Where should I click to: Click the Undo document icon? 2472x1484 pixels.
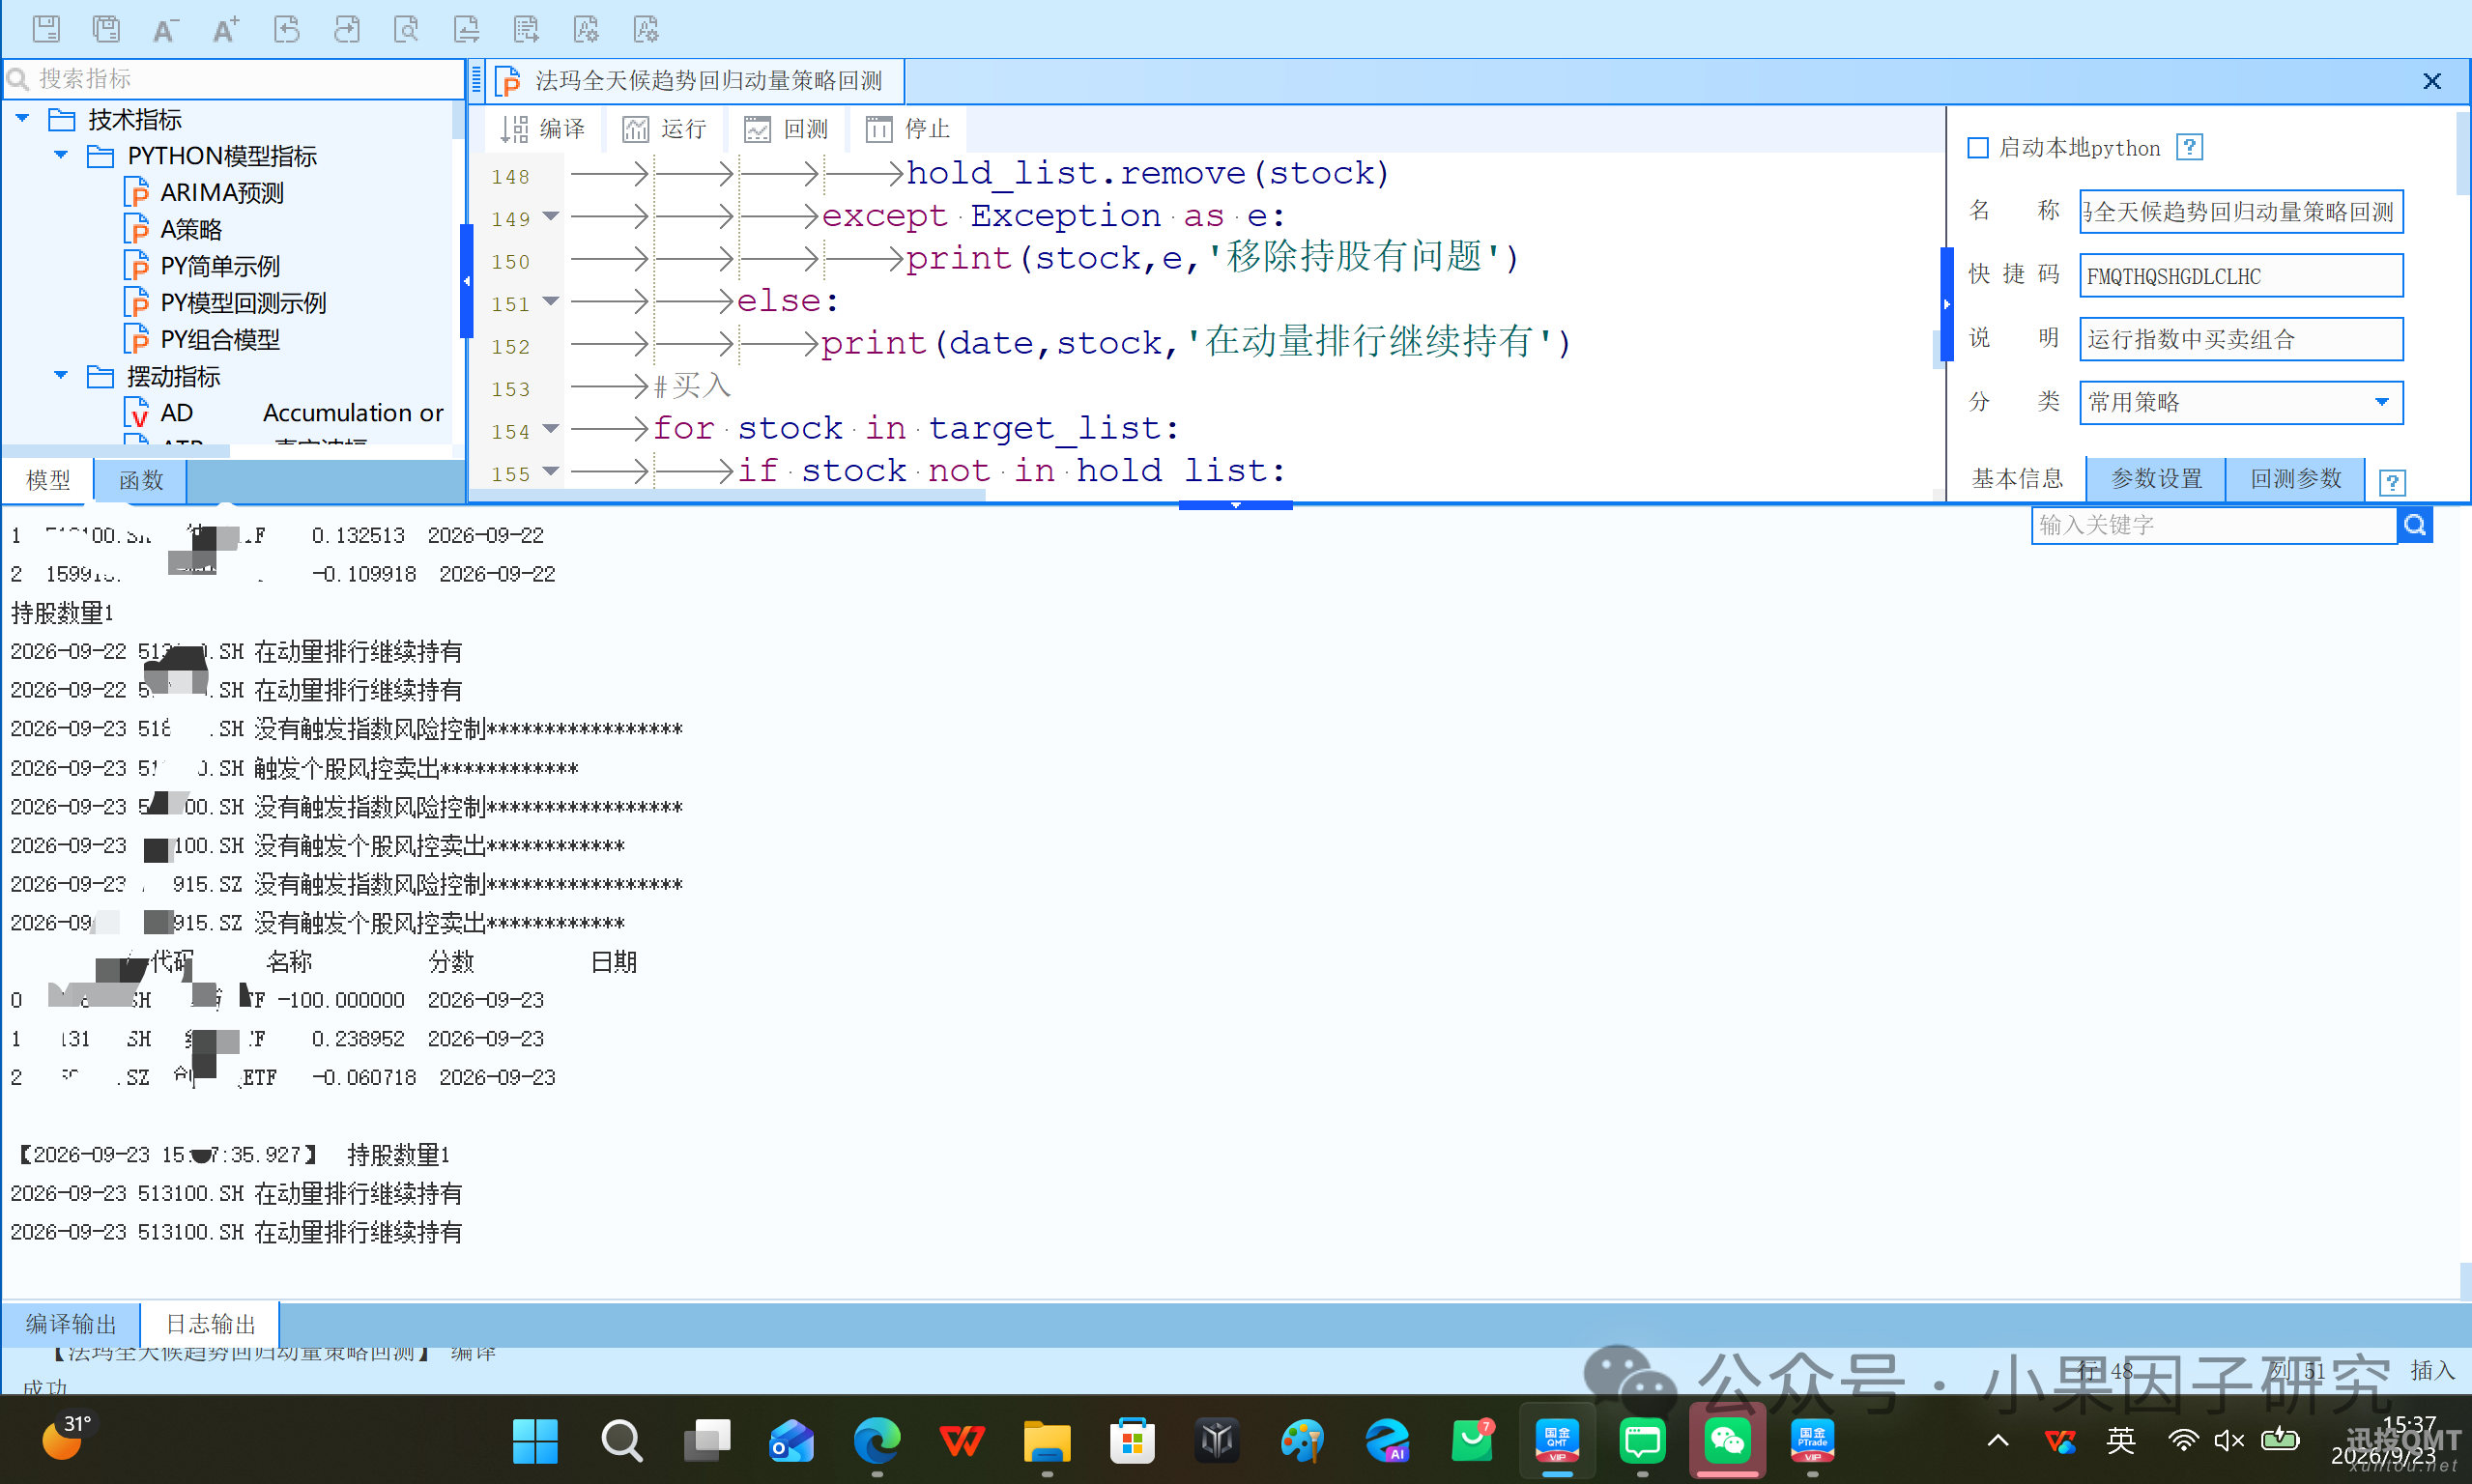[x=286, y=29]
